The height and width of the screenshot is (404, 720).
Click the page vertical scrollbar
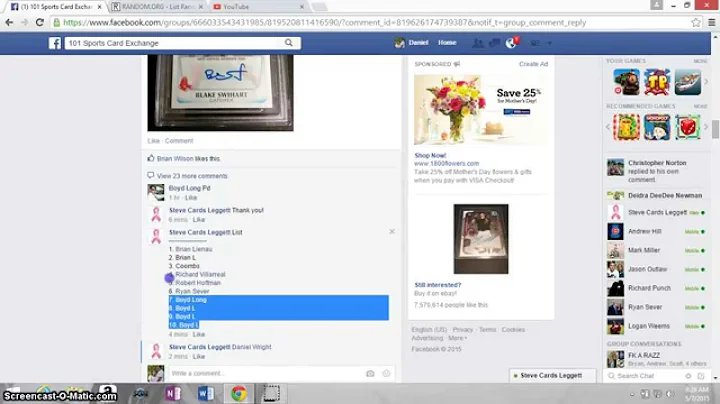point(715,130)
